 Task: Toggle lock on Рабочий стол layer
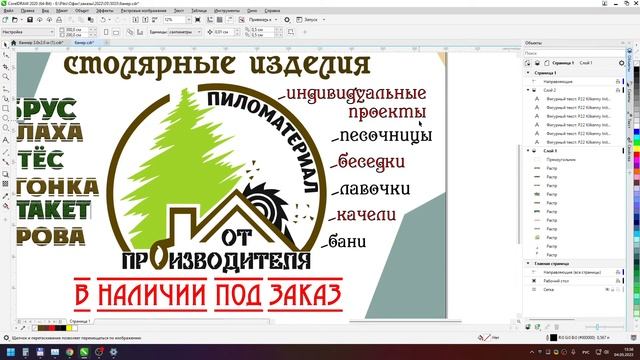pyautogui.click(x=618, y=281)
